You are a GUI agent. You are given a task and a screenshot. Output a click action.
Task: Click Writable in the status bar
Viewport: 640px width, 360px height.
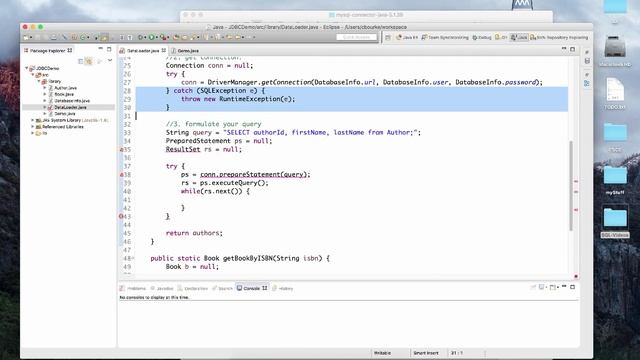pos(382,353)
